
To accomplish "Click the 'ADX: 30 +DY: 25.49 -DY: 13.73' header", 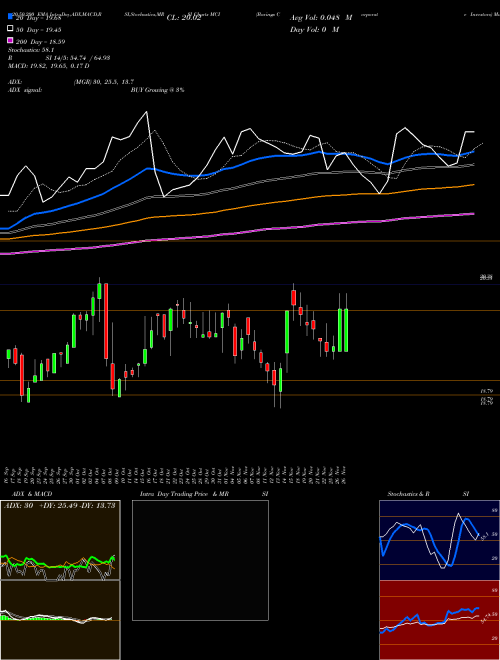I will point(60,506).
